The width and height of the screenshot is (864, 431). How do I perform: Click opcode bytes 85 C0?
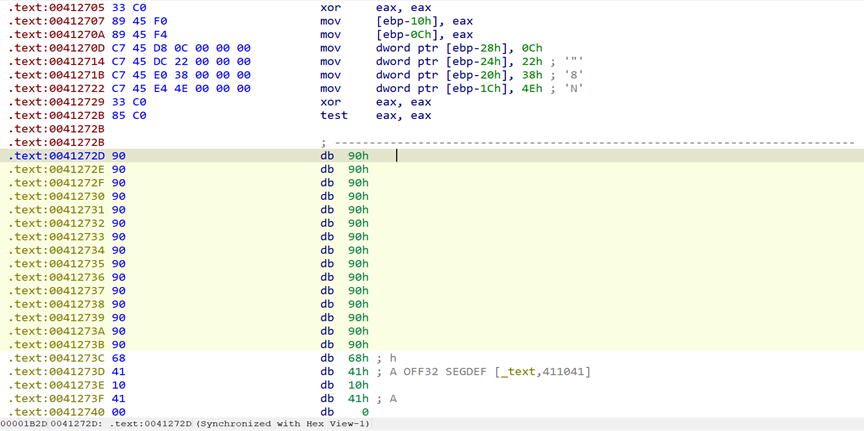point(129,116)
